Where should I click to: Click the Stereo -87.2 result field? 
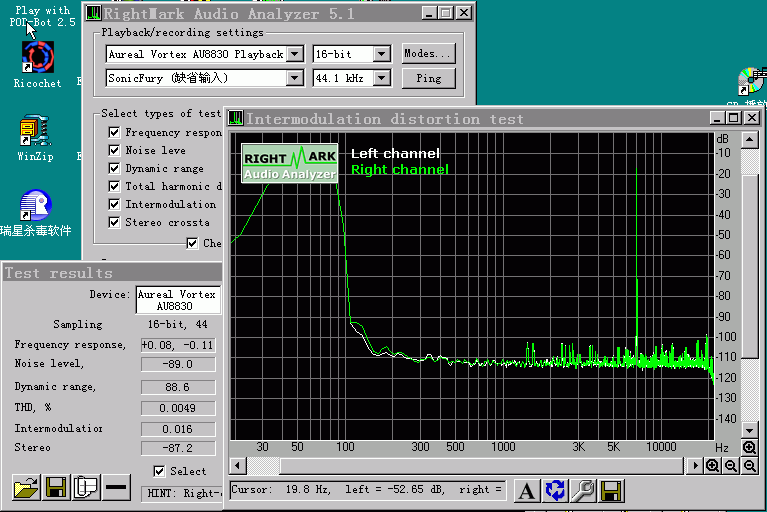coord(178,448)
